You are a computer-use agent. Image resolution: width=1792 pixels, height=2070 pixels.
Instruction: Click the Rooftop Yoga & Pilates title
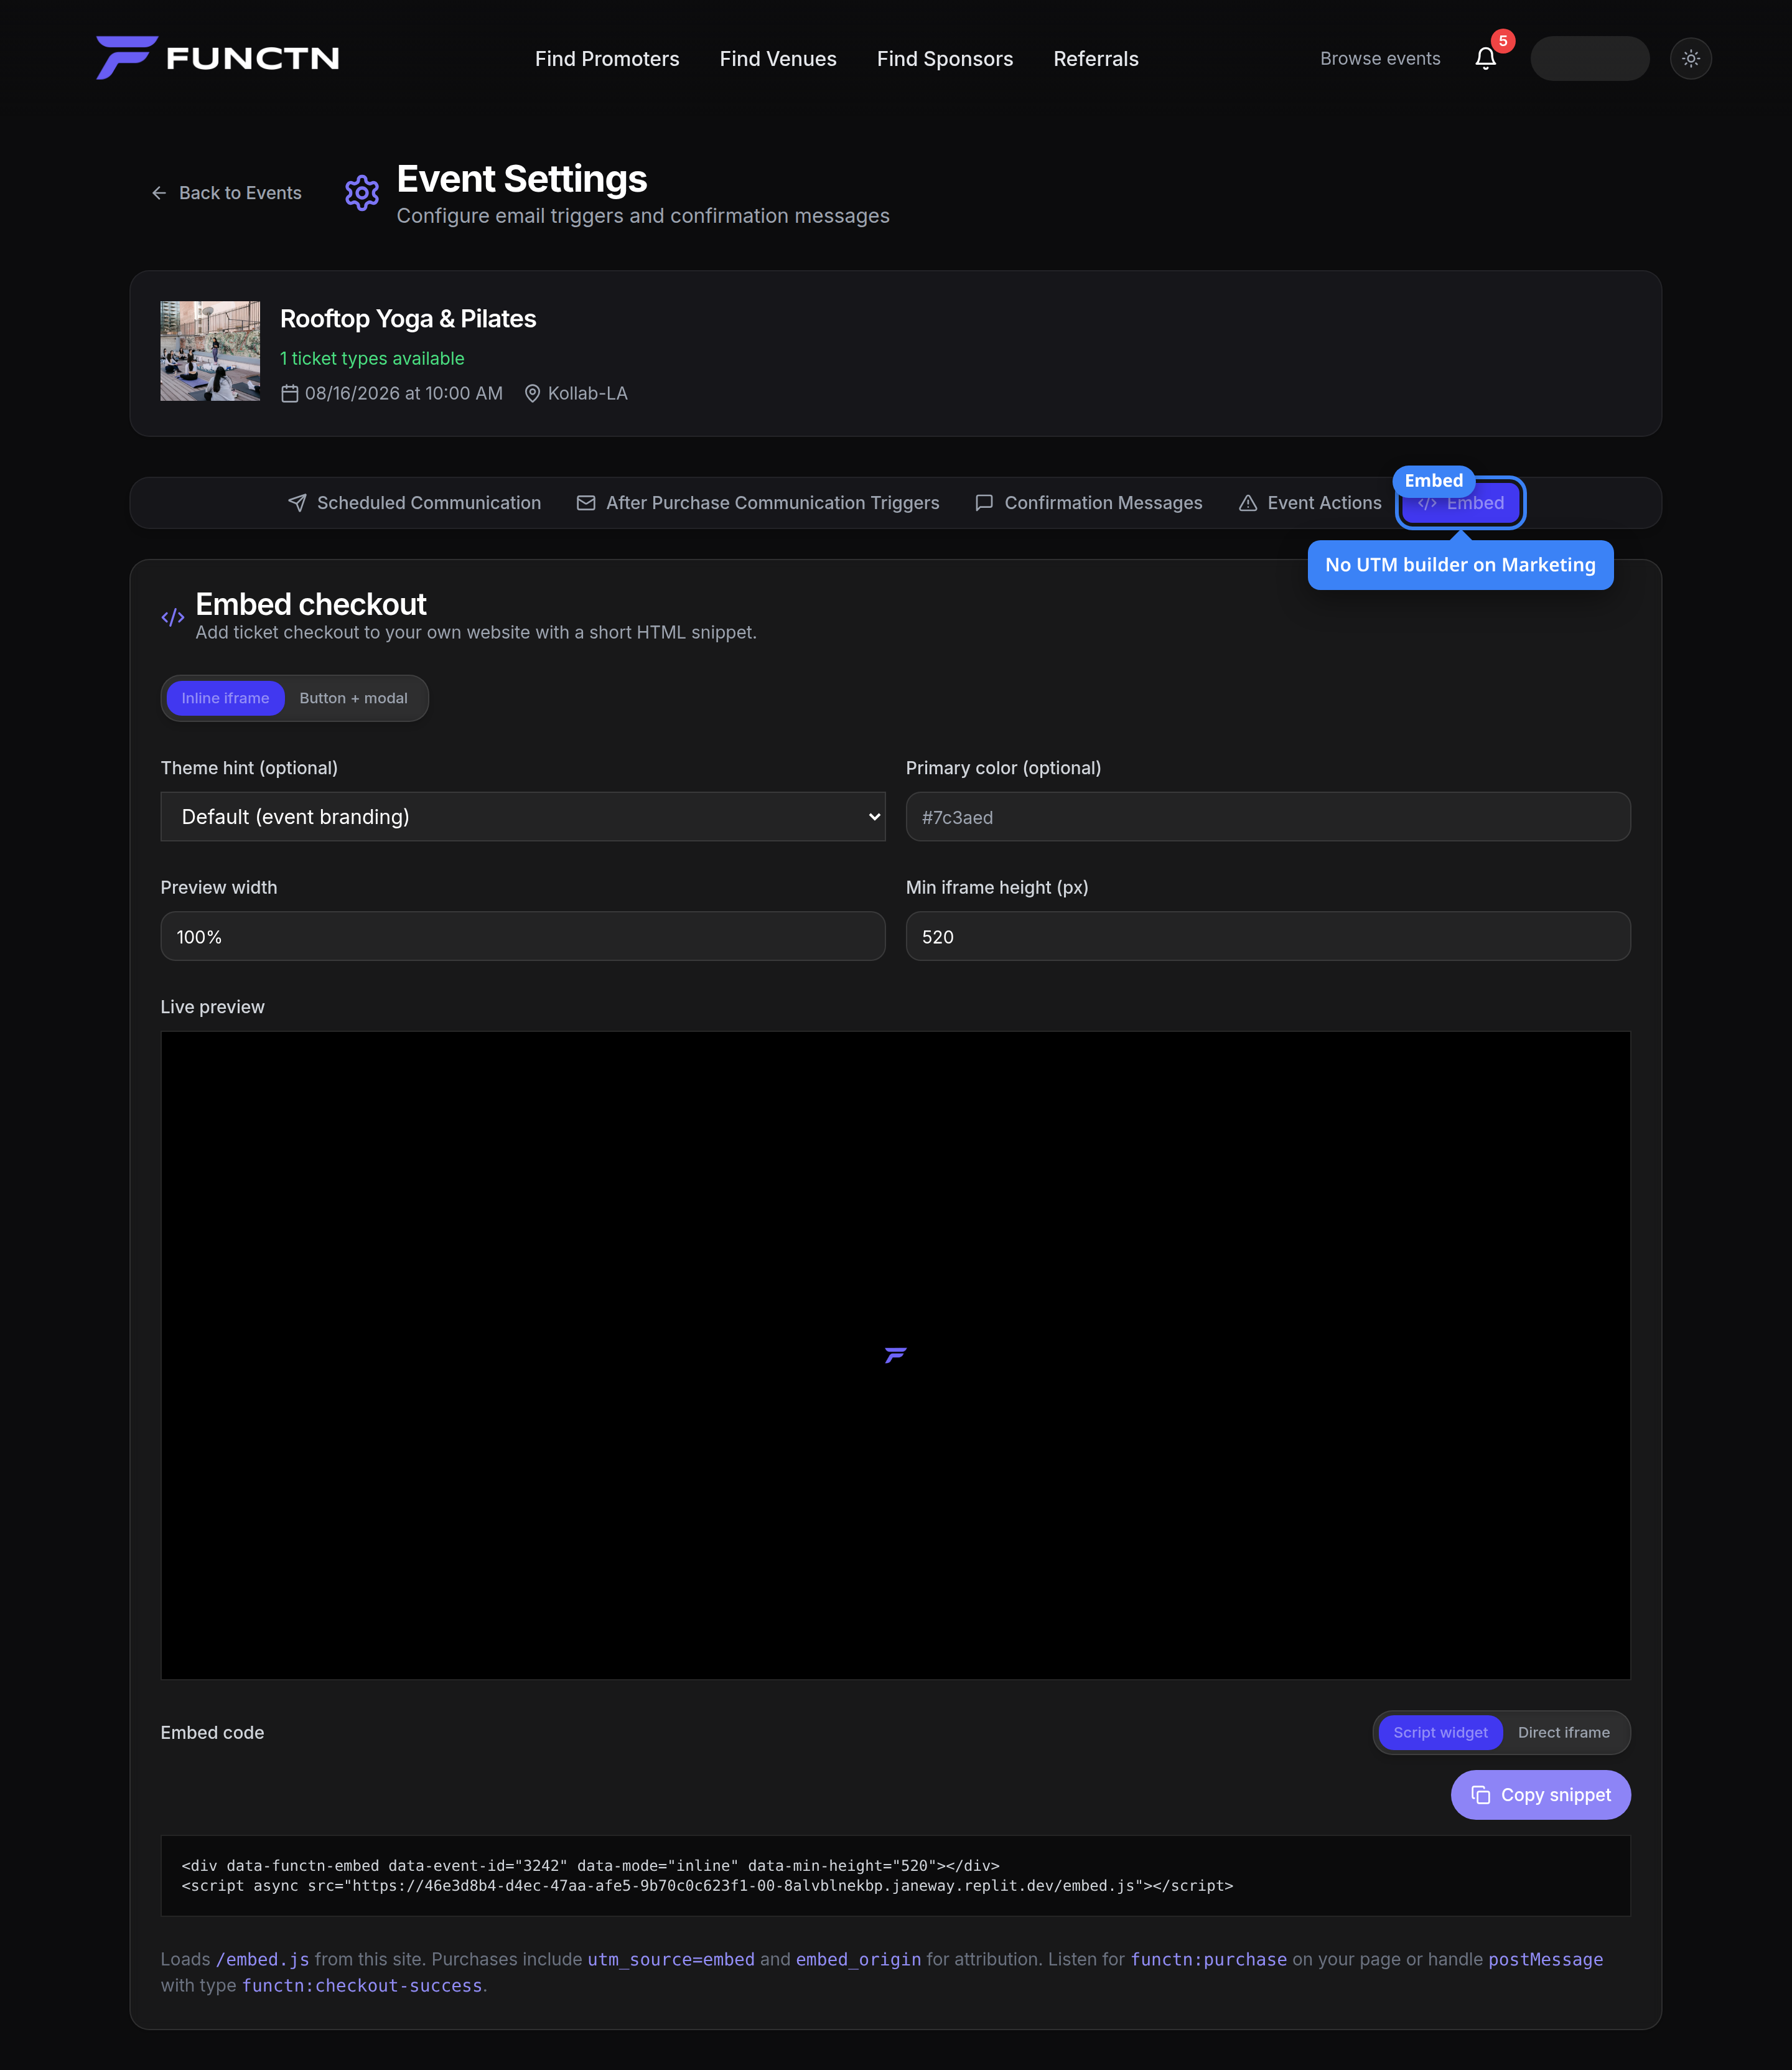[x=408, y=319]
